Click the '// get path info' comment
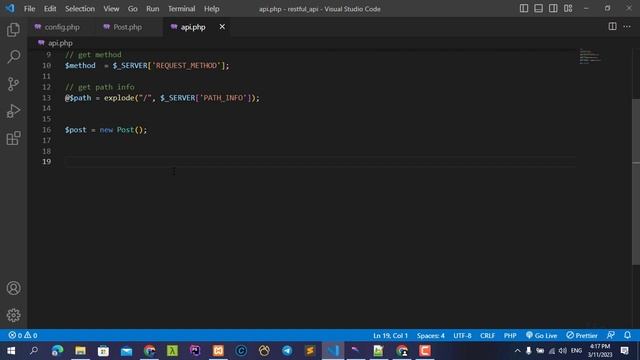 [100, 87]
